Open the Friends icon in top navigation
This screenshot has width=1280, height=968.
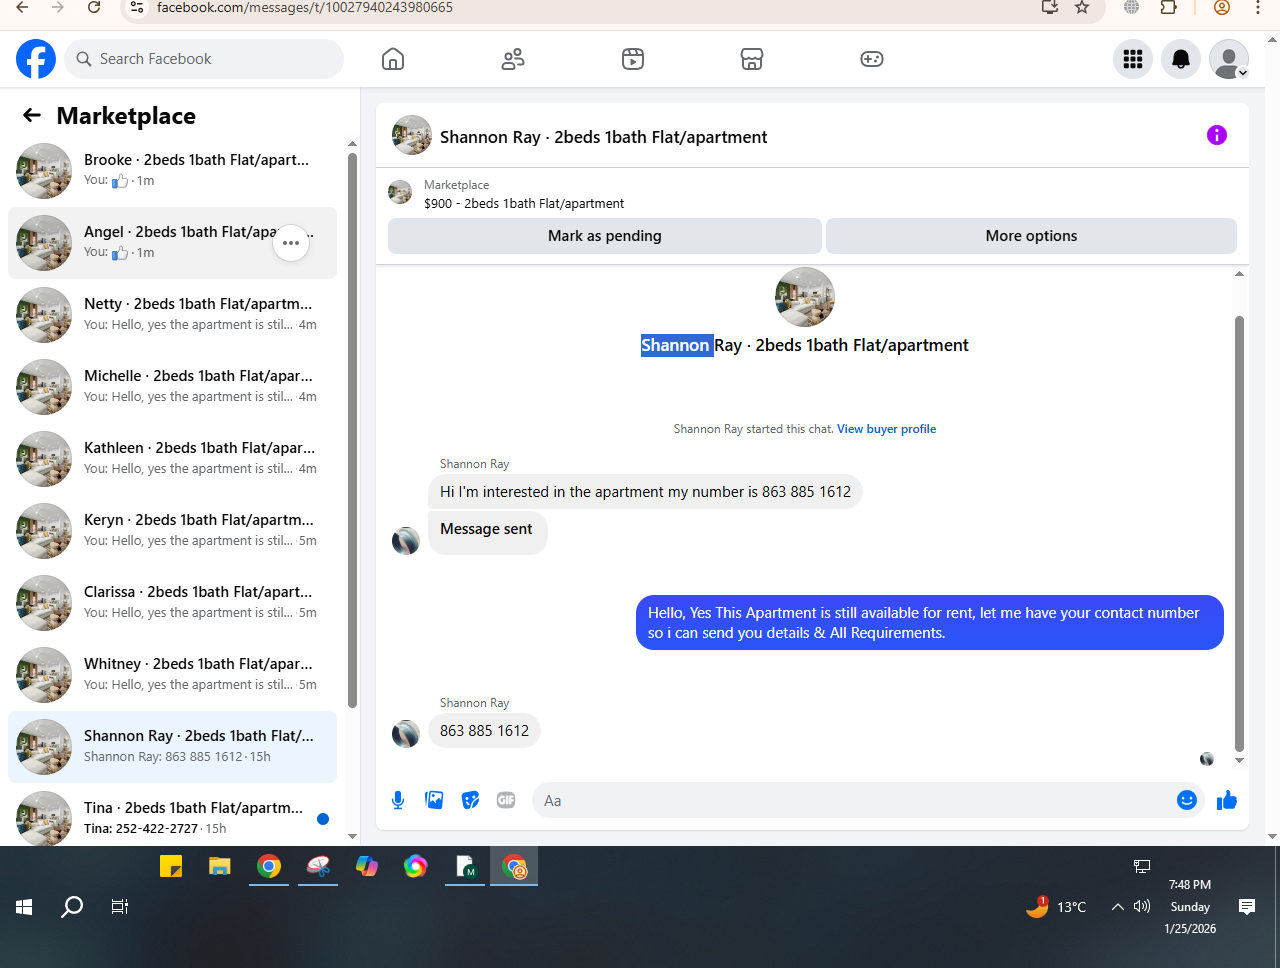513,59
